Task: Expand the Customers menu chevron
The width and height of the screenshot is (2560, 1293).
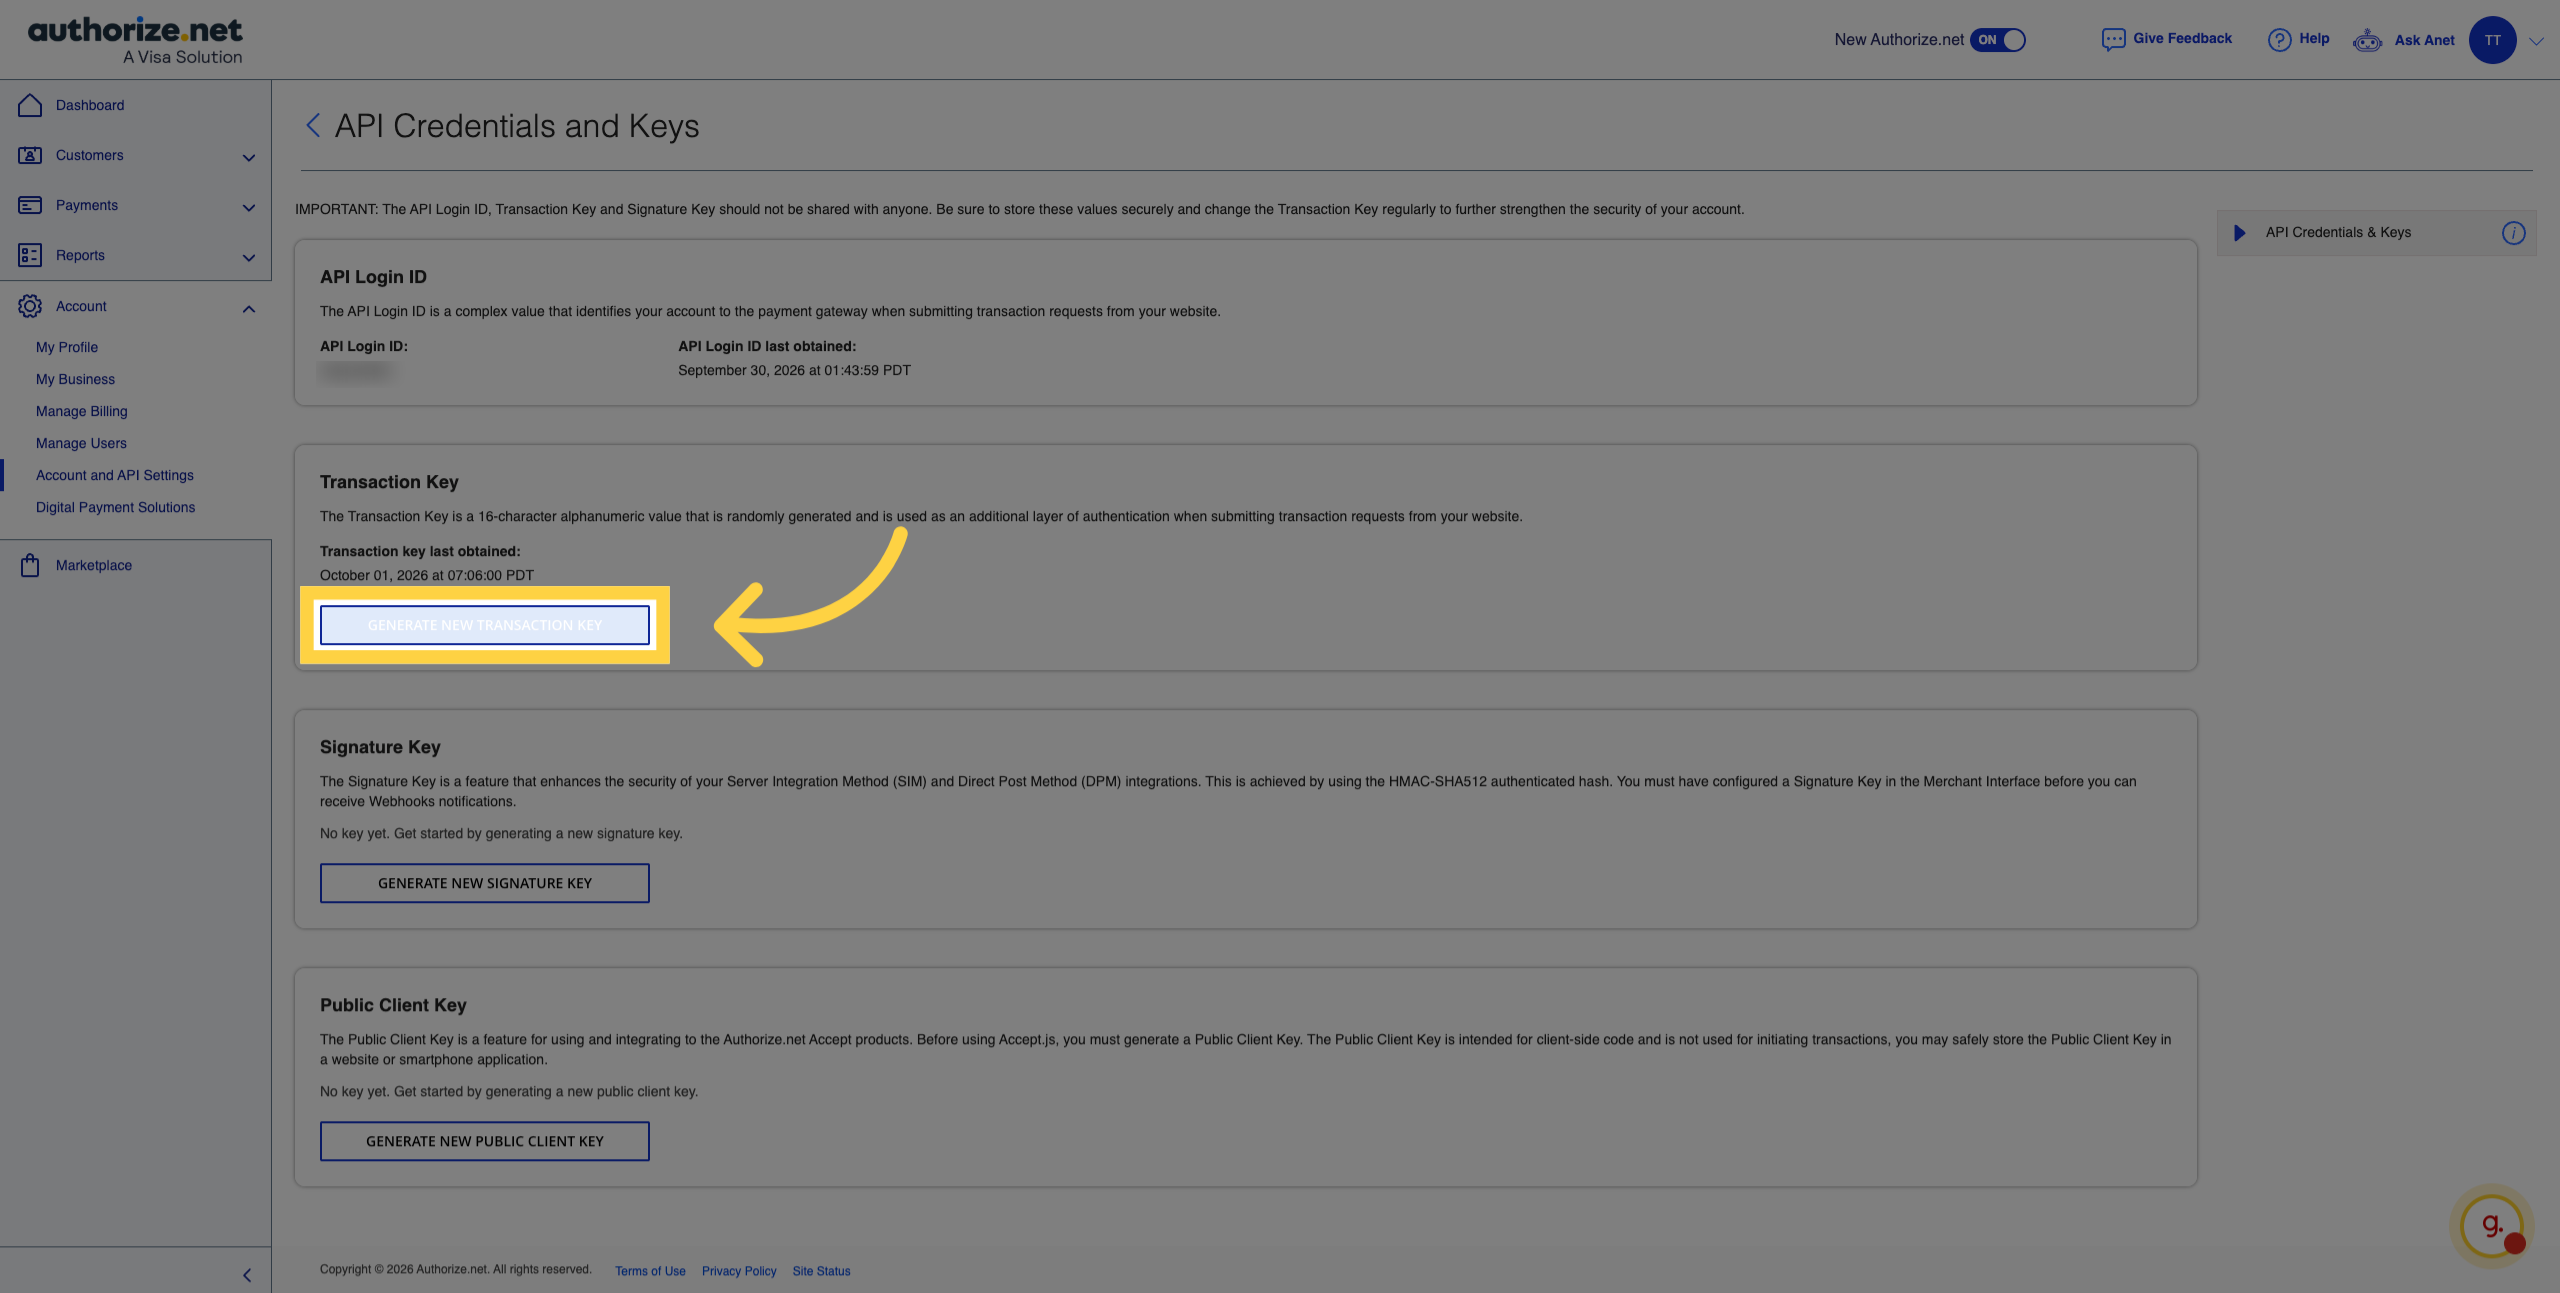Action: point(249,157)
